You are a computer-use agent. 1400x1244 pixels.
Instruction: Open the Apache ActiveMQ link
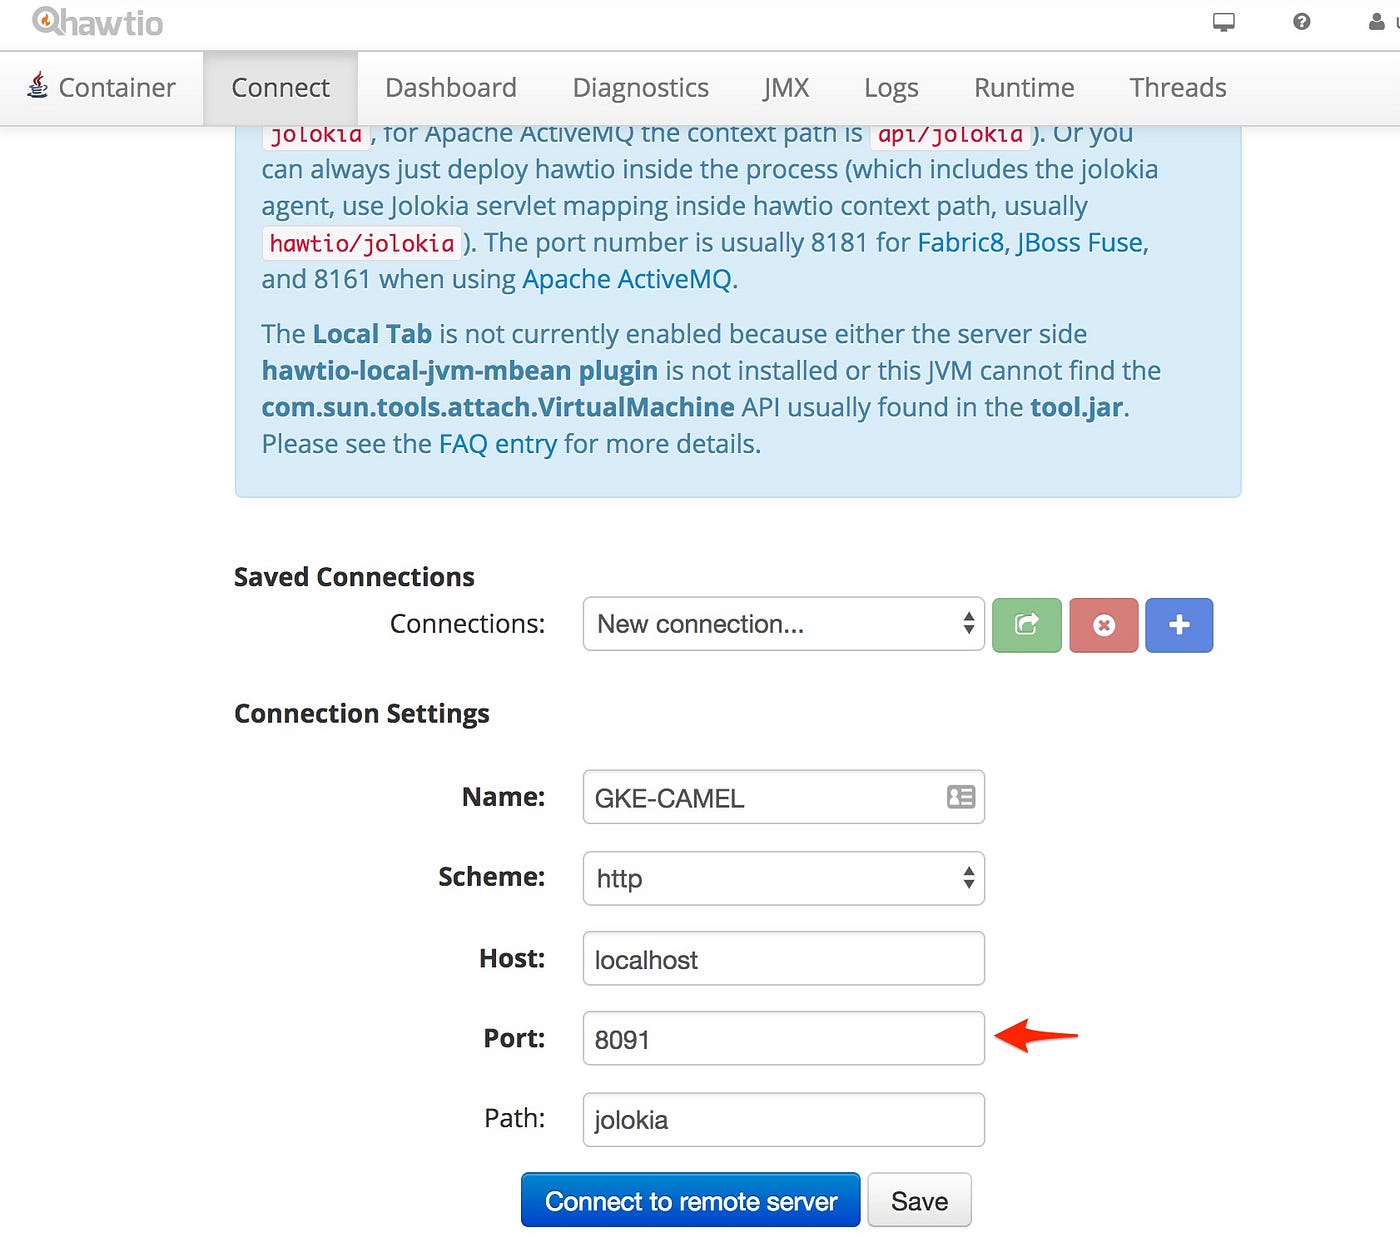(x=627, y=279)
